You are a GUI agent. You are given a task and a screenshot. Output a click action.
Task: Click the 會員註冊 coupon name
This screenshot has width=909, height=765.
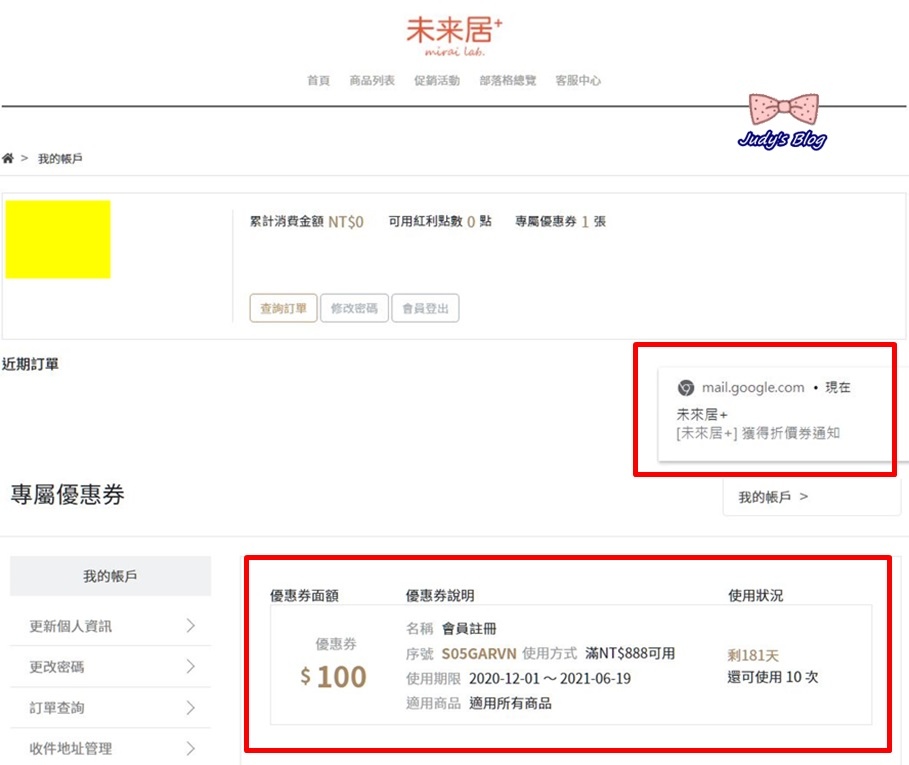coord(469,629)
